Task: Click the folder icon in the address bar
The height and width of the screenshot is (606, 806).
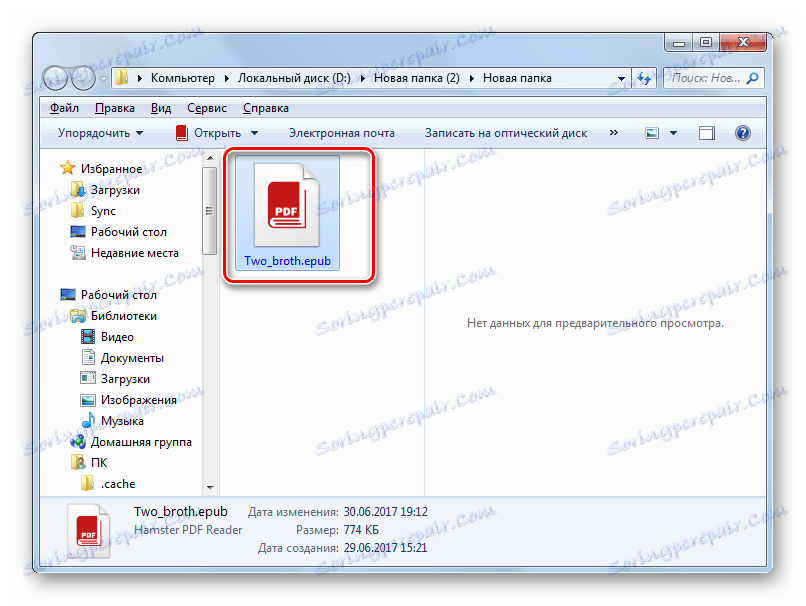Action: tap(121, 78)
